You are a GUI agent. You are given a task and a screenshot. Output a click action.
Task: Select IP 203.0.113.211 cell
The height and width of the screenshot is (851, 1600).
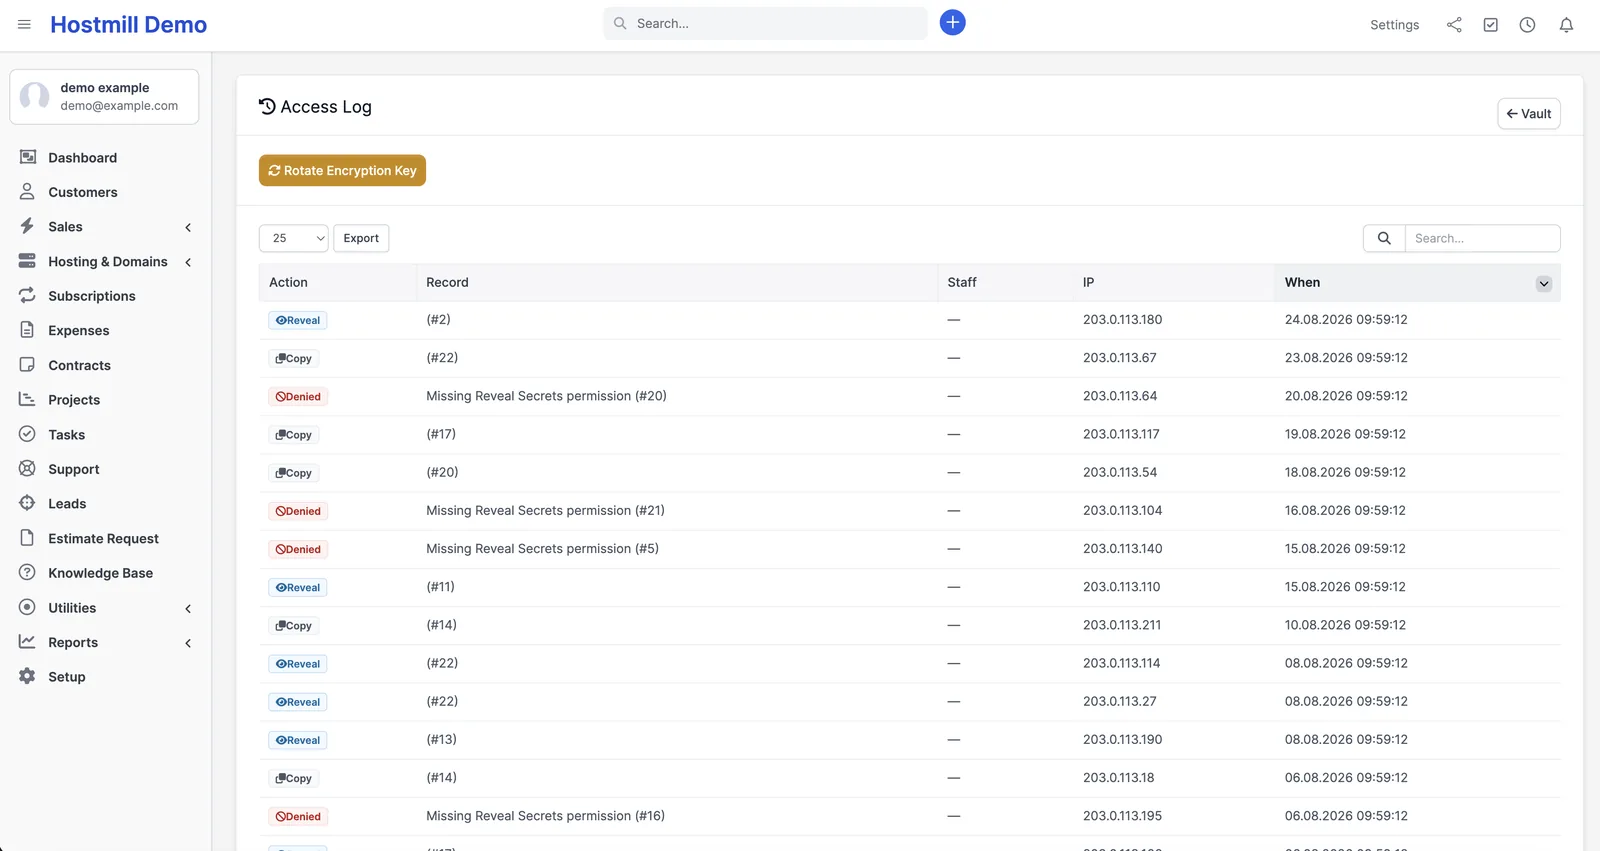tap(1122, 625)
